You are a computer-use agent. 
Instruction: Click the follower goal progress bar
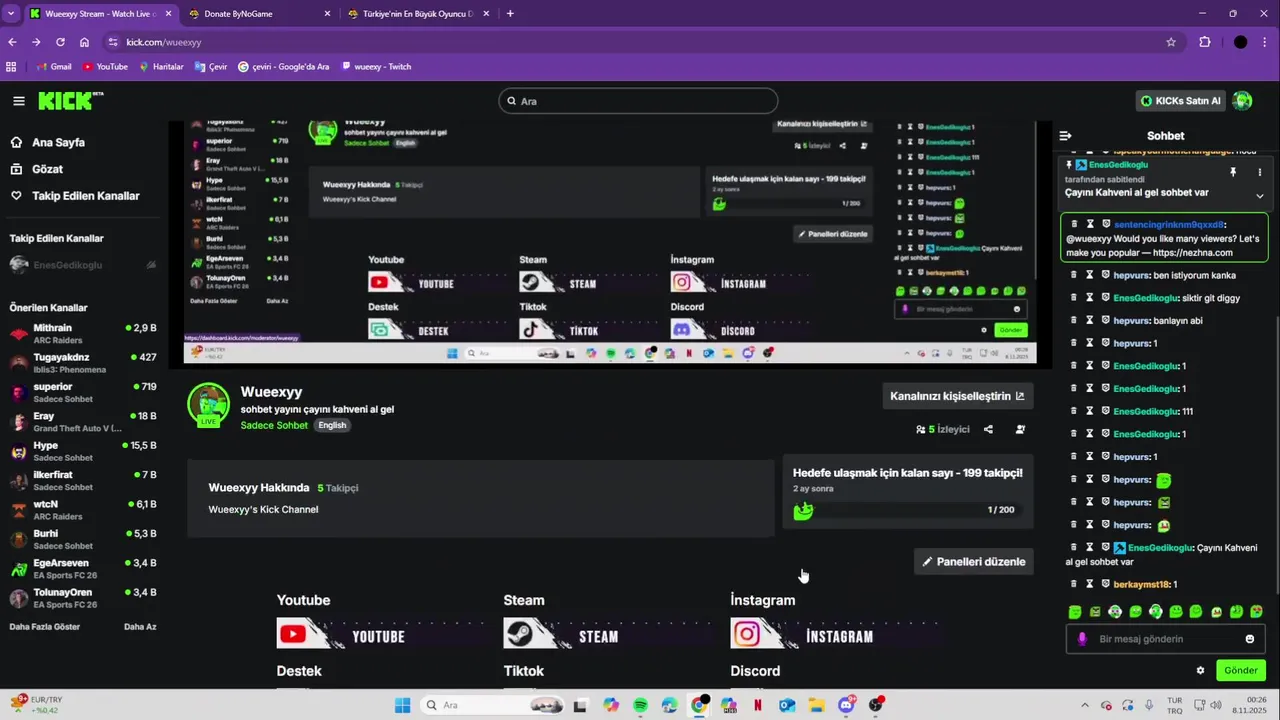coord(907,510)
